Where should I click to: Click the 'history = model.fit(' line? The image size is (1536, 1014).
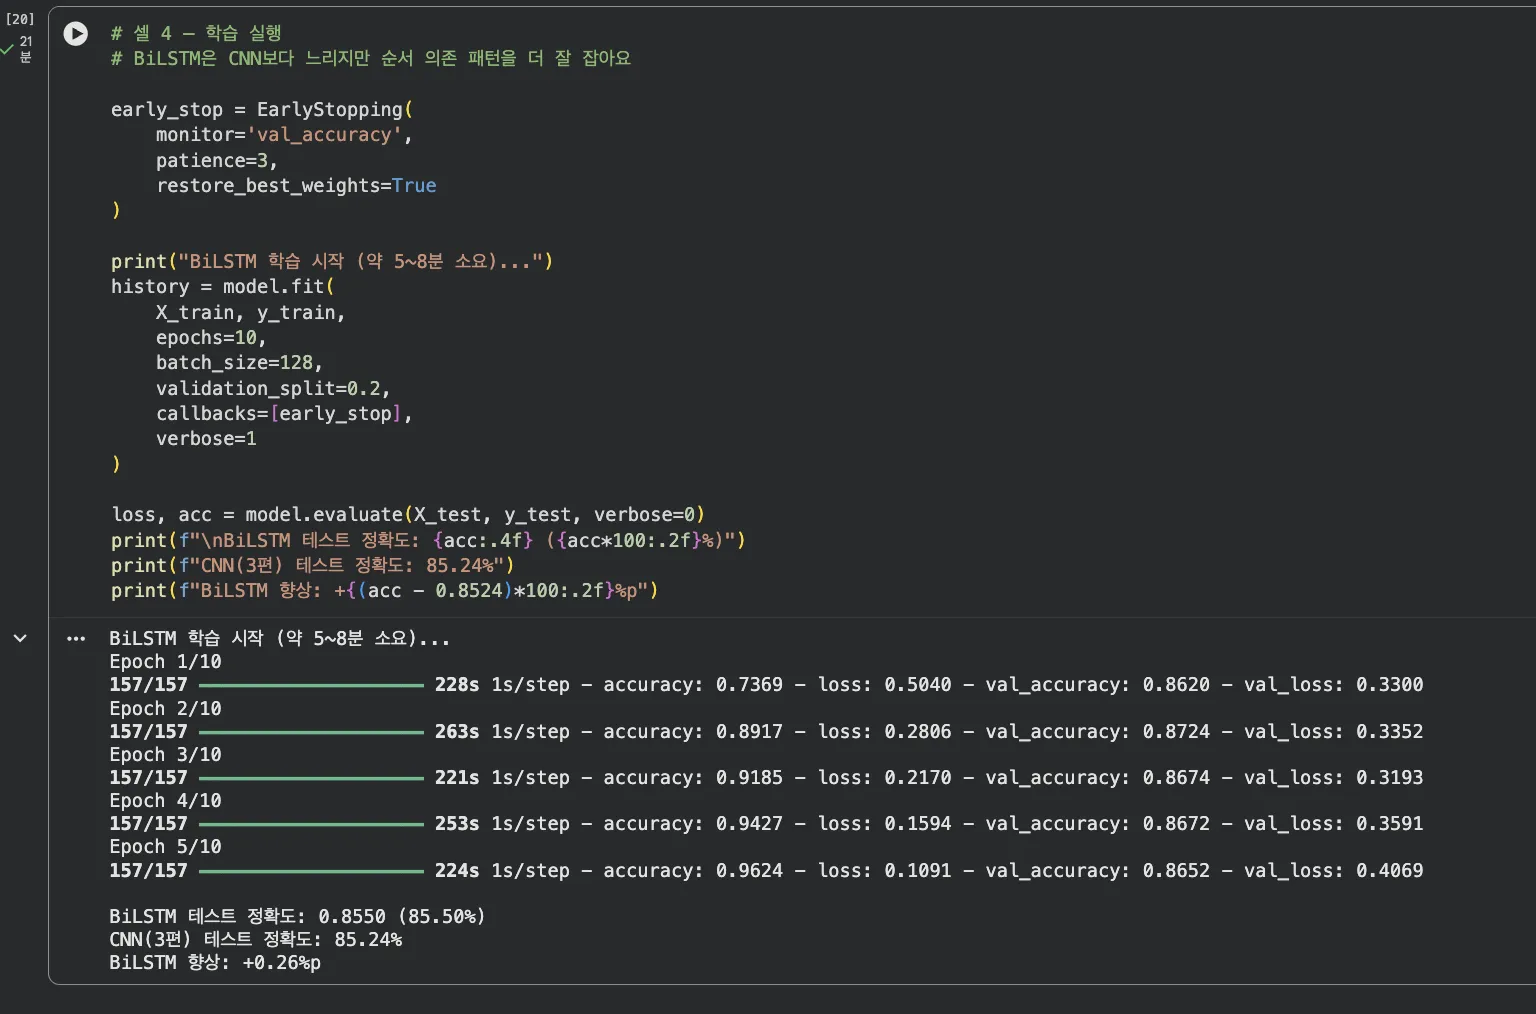(x=223, y=287)
